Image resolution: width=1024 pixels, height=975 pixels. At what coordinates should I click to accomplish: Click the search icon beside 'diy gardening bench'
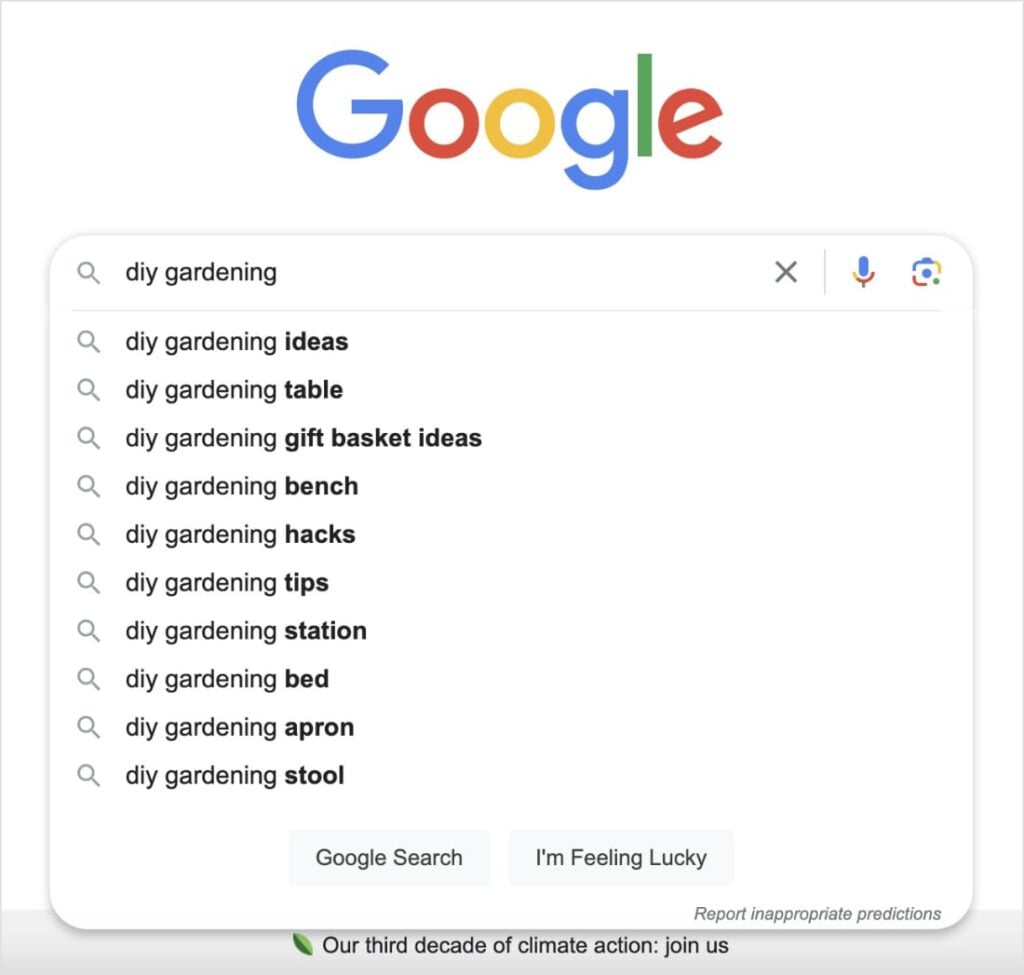pos(88,486)
